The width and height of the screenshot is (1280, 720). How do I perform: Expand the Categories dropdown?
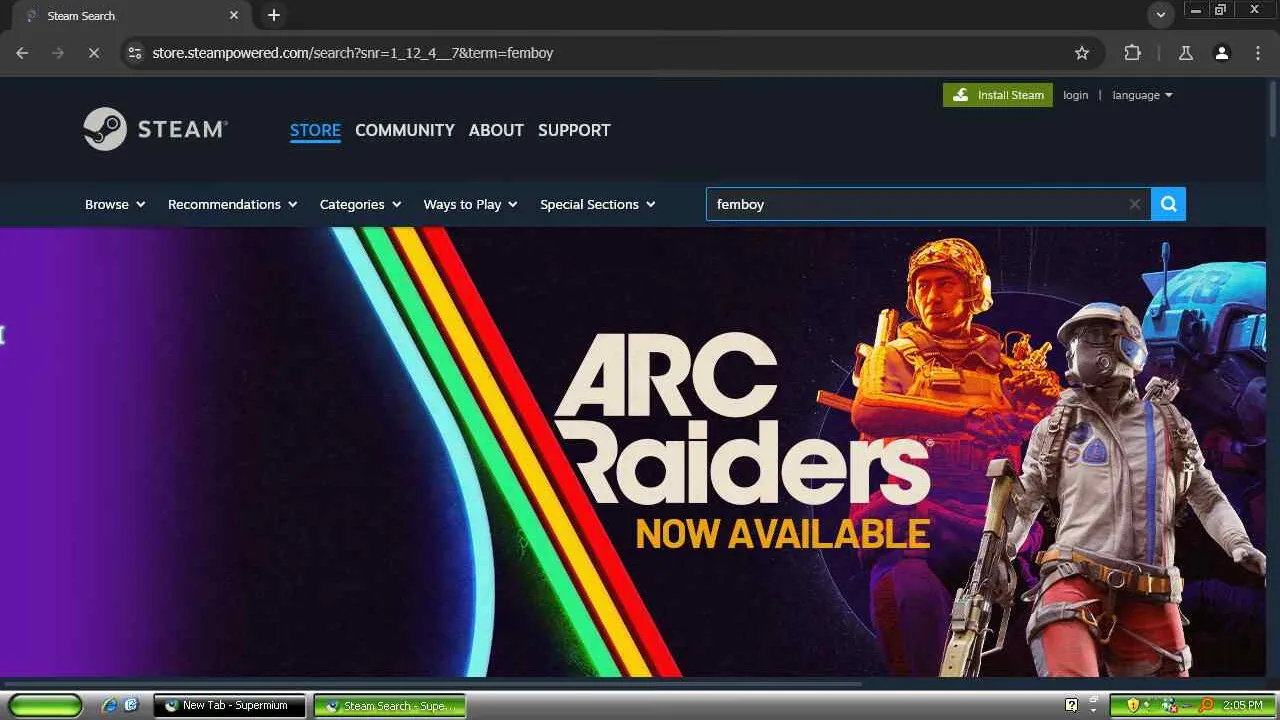[360, 204]
